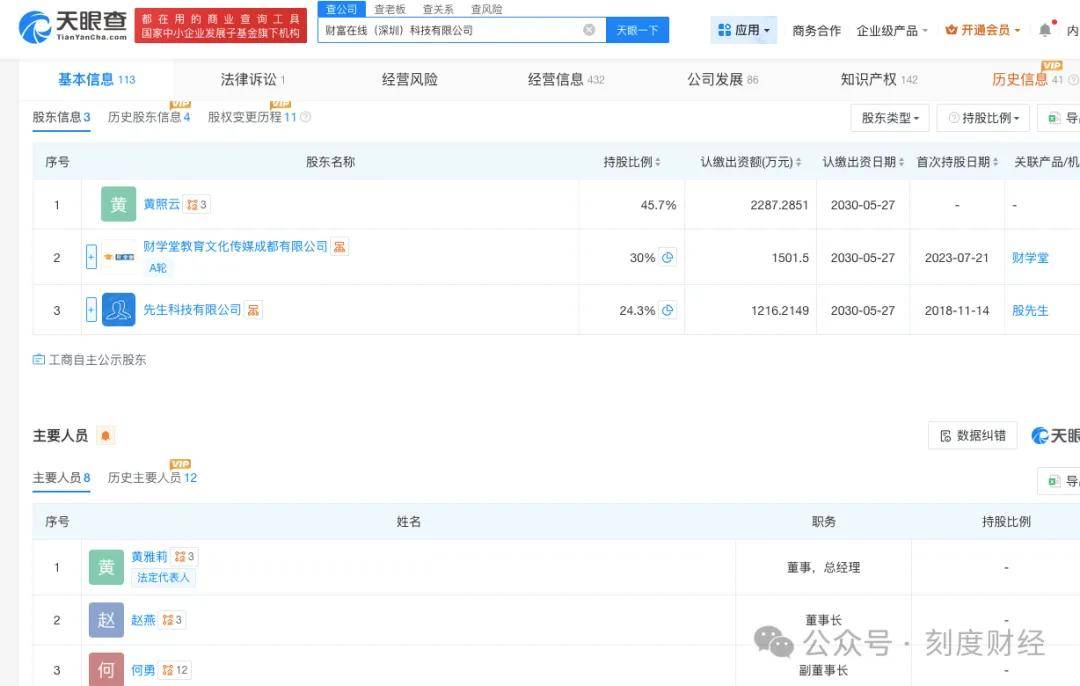Click 先生科技有限公司 blue avatar
Image resolution: width=1080 pixels, height=686 pixels.
coord(118,310)
